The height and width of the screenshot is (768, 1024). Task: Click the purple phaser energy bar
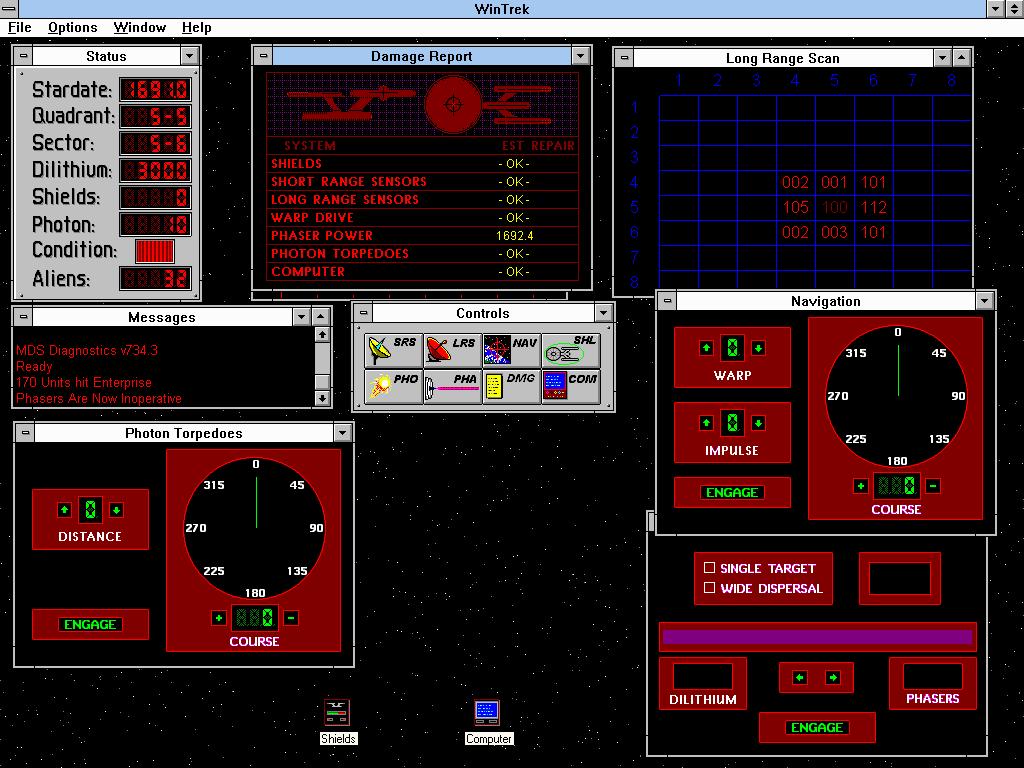click(817, 637)
